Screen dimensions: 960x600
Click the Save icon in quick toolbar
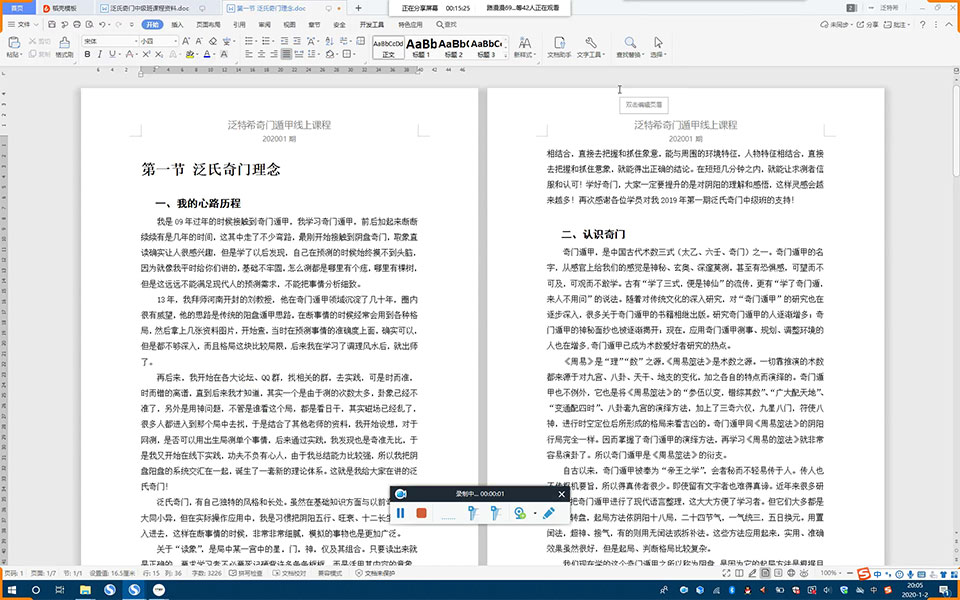point(52,24)
